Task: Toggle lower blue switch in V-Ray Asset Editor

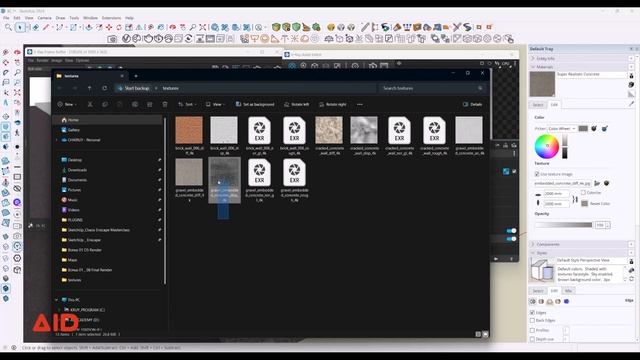Action: click(x=511, y=239)
